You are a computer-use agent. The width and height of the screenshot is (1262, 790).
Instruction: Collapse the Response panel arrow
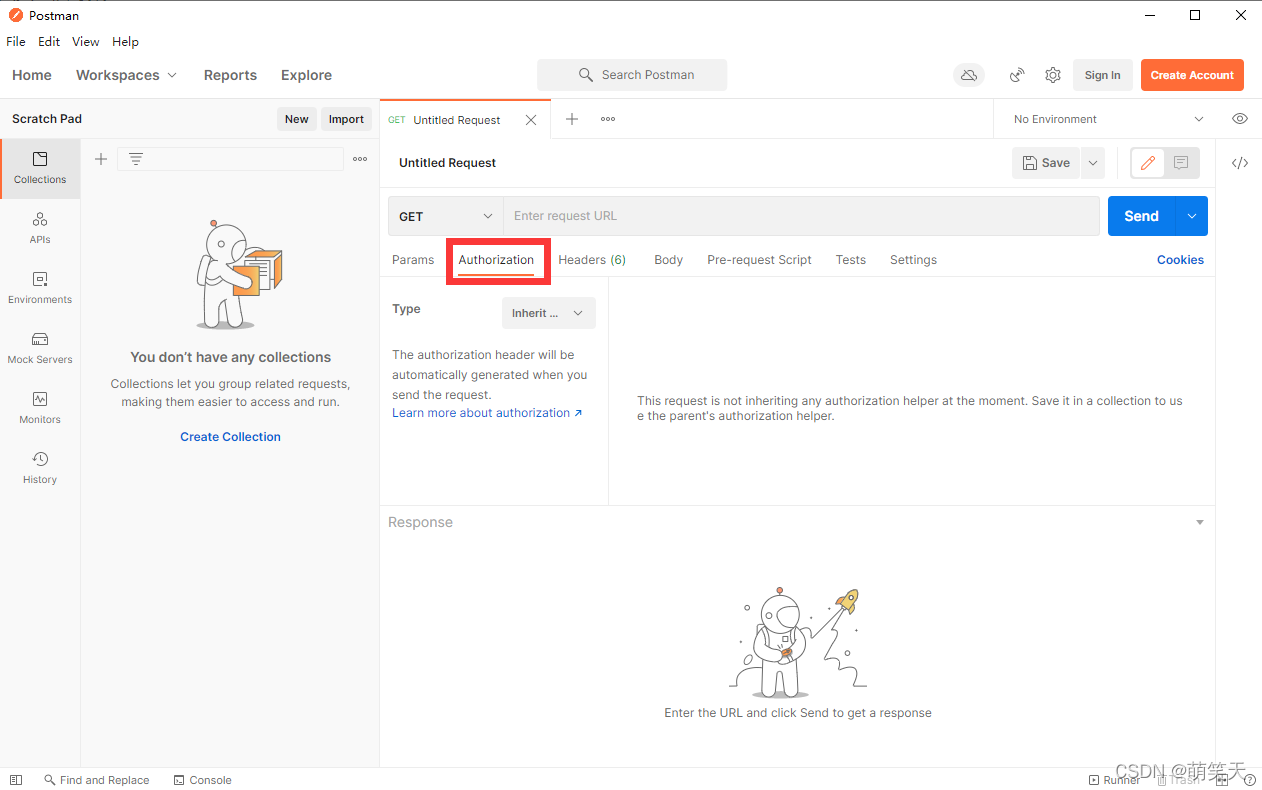(x=1200, y=523)
